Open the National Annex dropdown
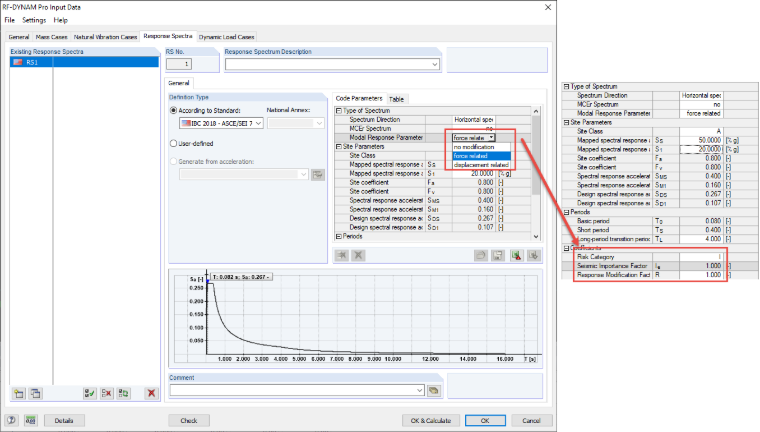 pos(296,123)
